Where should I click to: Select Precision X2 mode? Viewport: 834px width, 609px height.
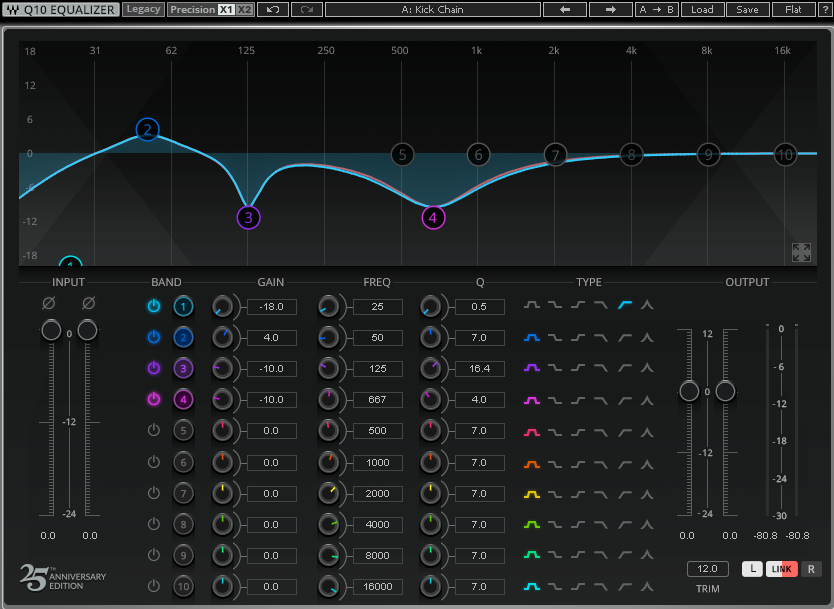[x=244, y=10]
